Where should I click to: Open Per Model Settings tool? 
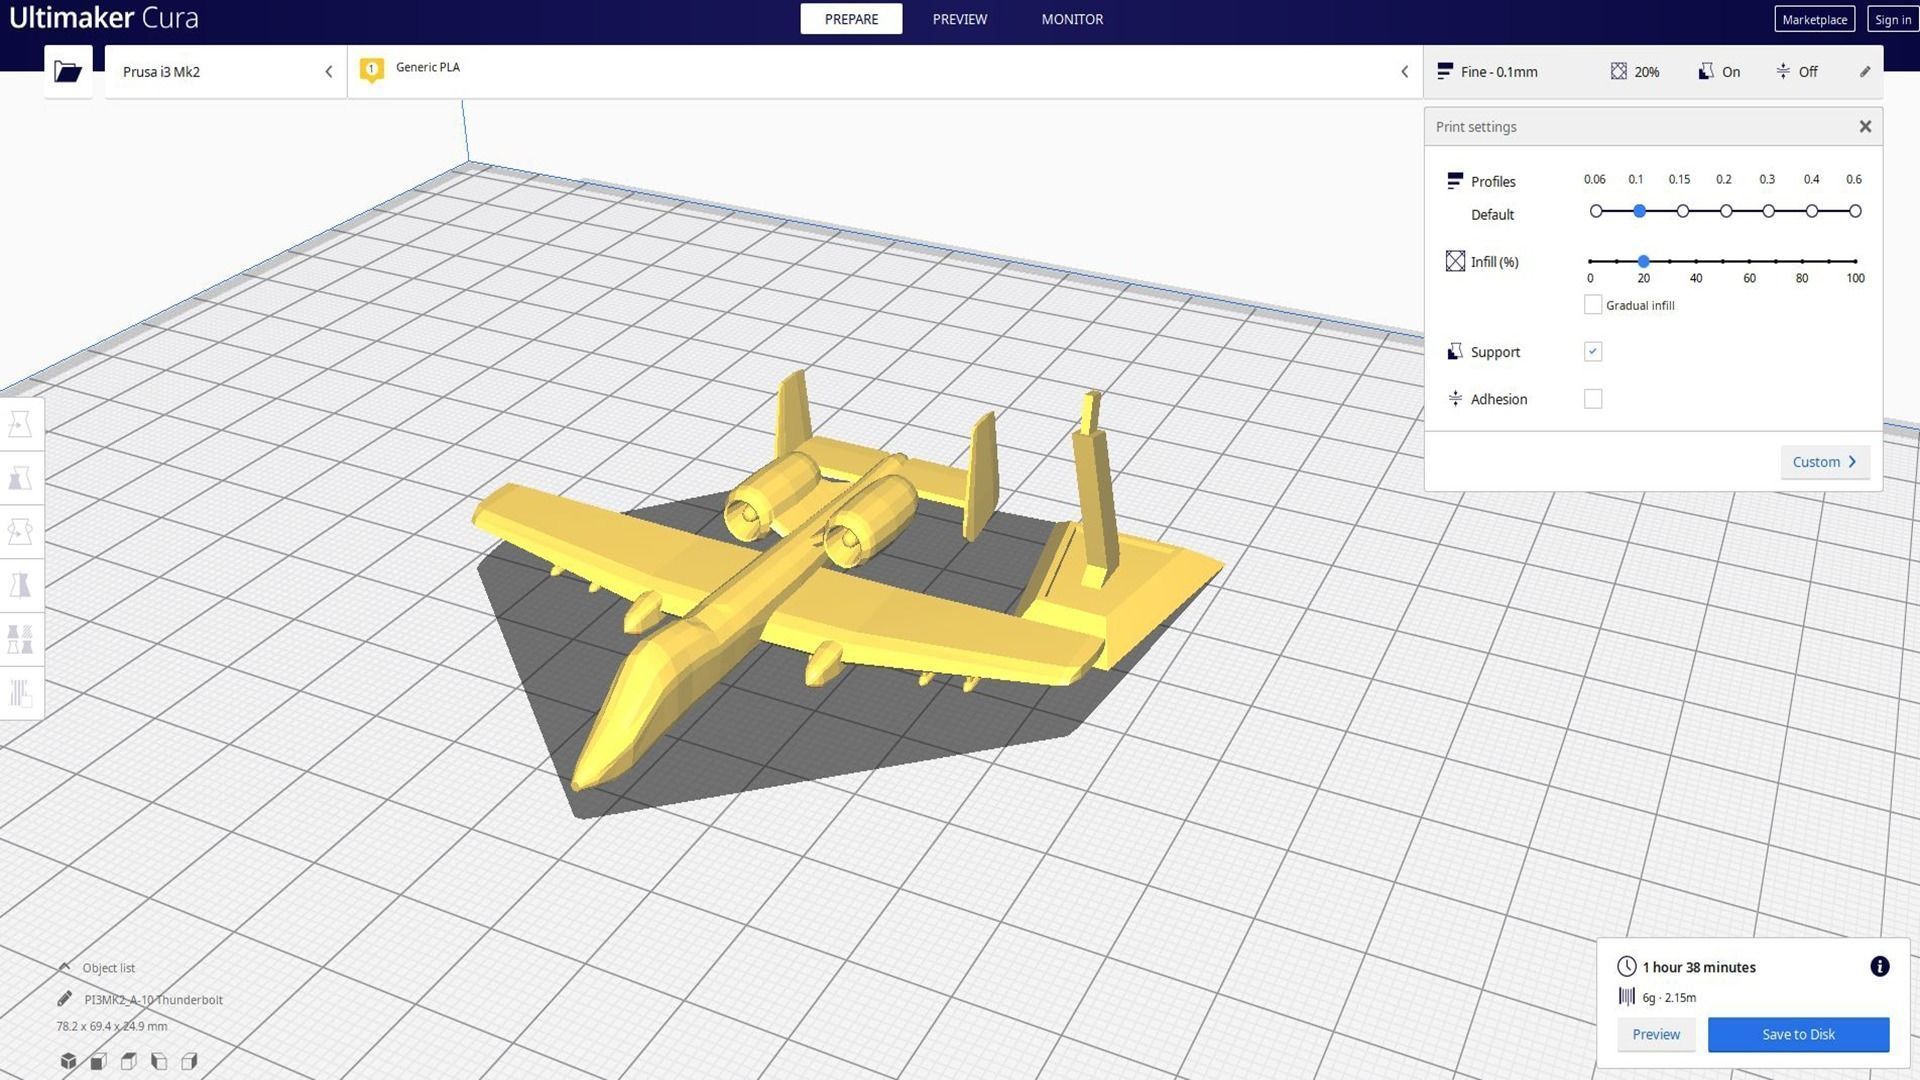click(21, 638)
